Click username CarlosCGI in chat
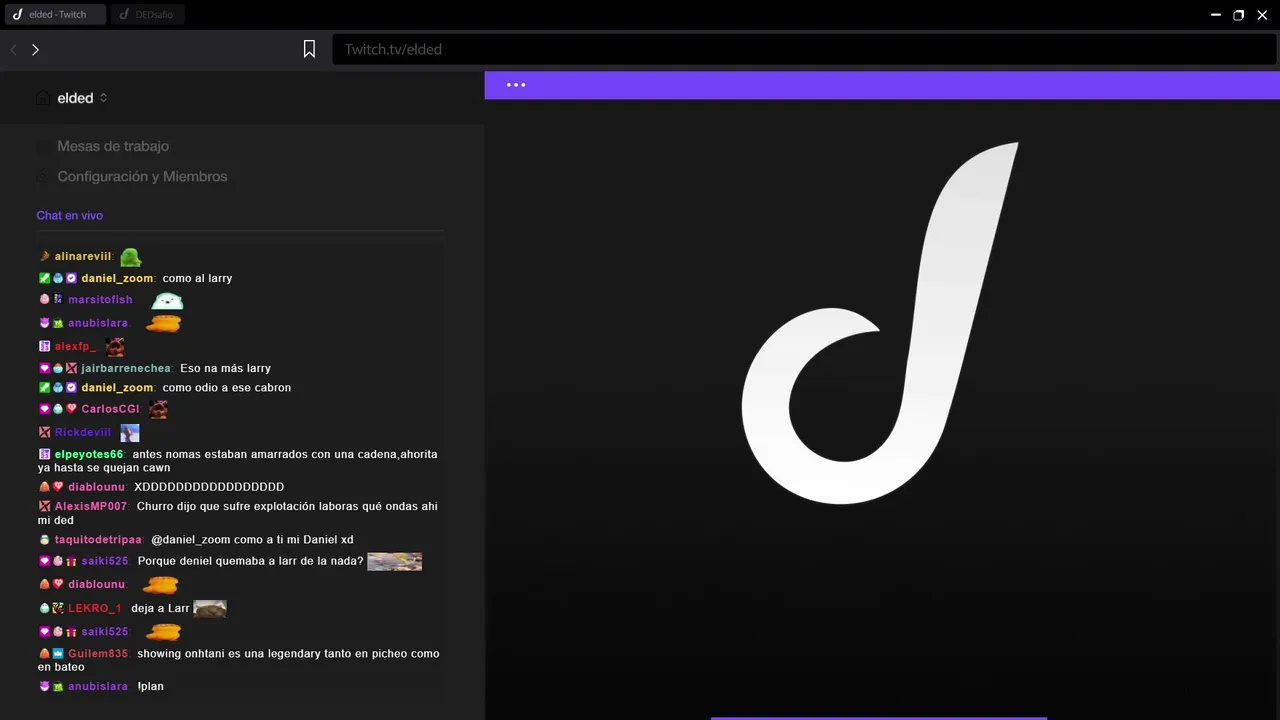Image resolution: width=1280 pixels, height=720 pixels. 111,409
